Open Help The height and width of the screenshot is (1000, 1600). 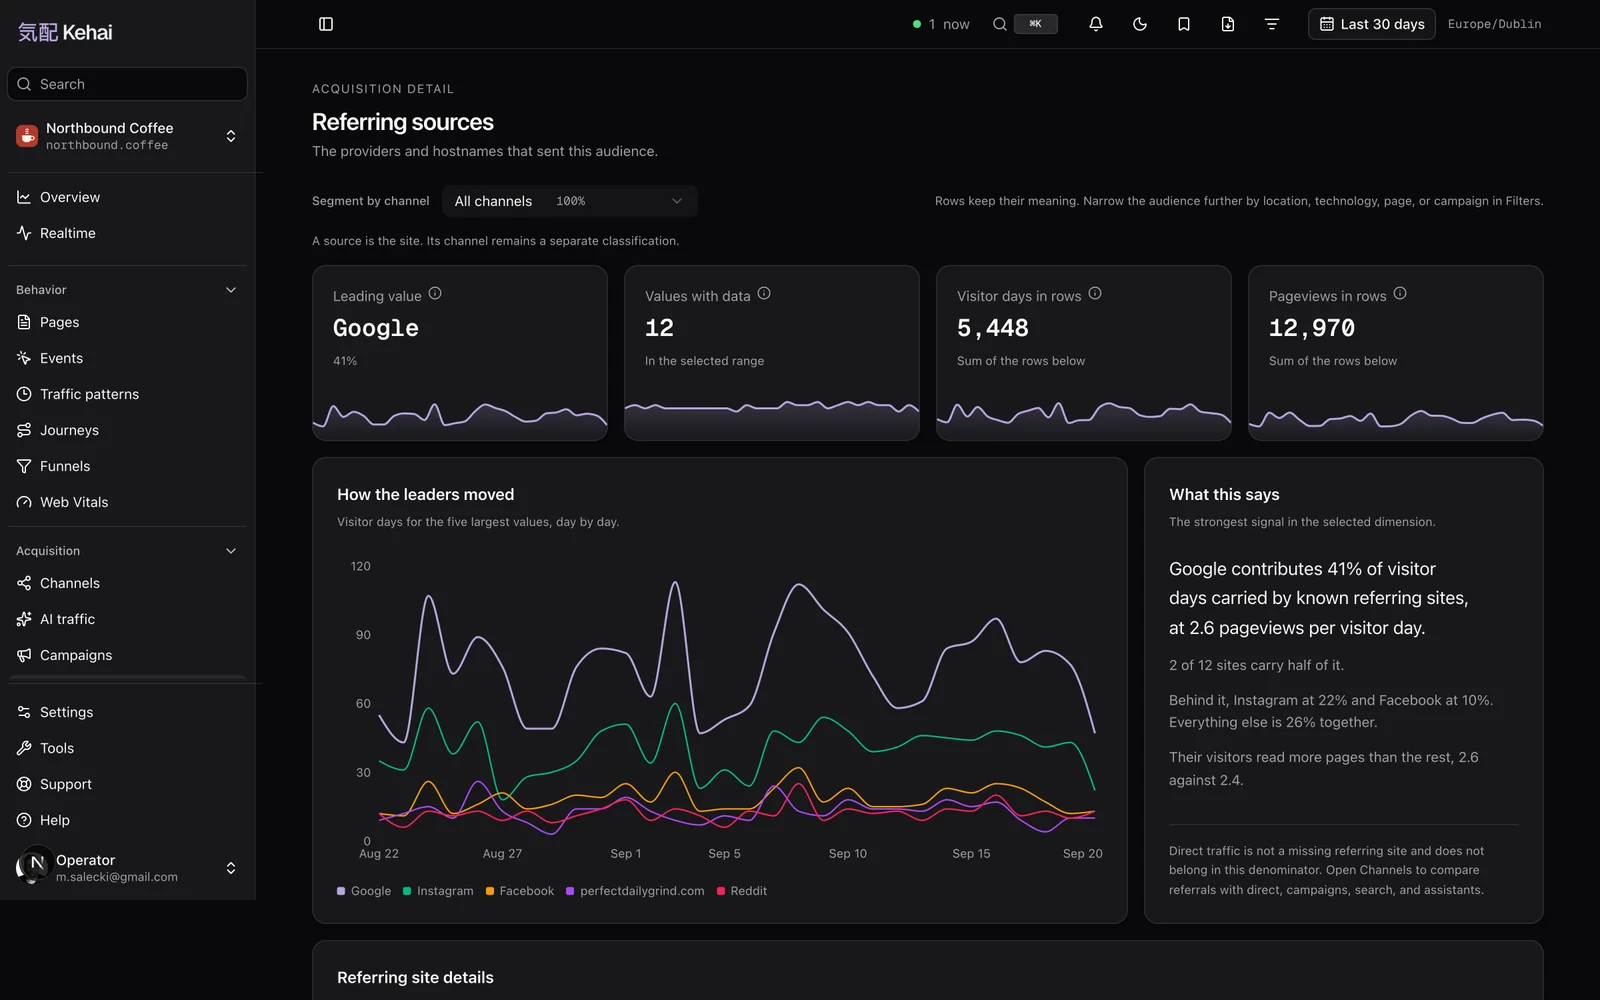pyautogui.click(x=127, y=820)
